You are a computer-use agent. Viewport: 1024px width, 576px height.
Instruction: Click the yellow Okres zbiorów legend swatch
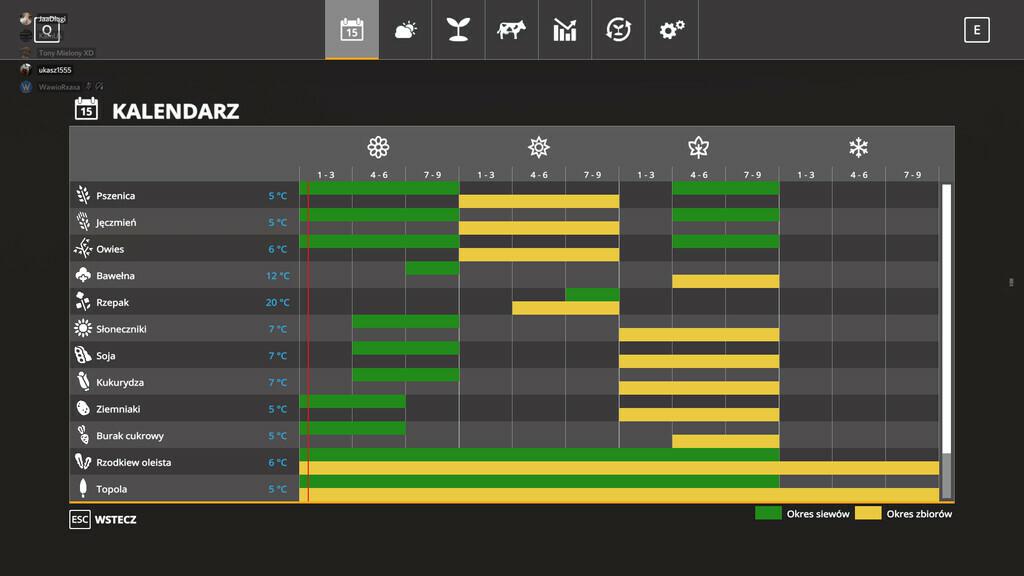867,513
